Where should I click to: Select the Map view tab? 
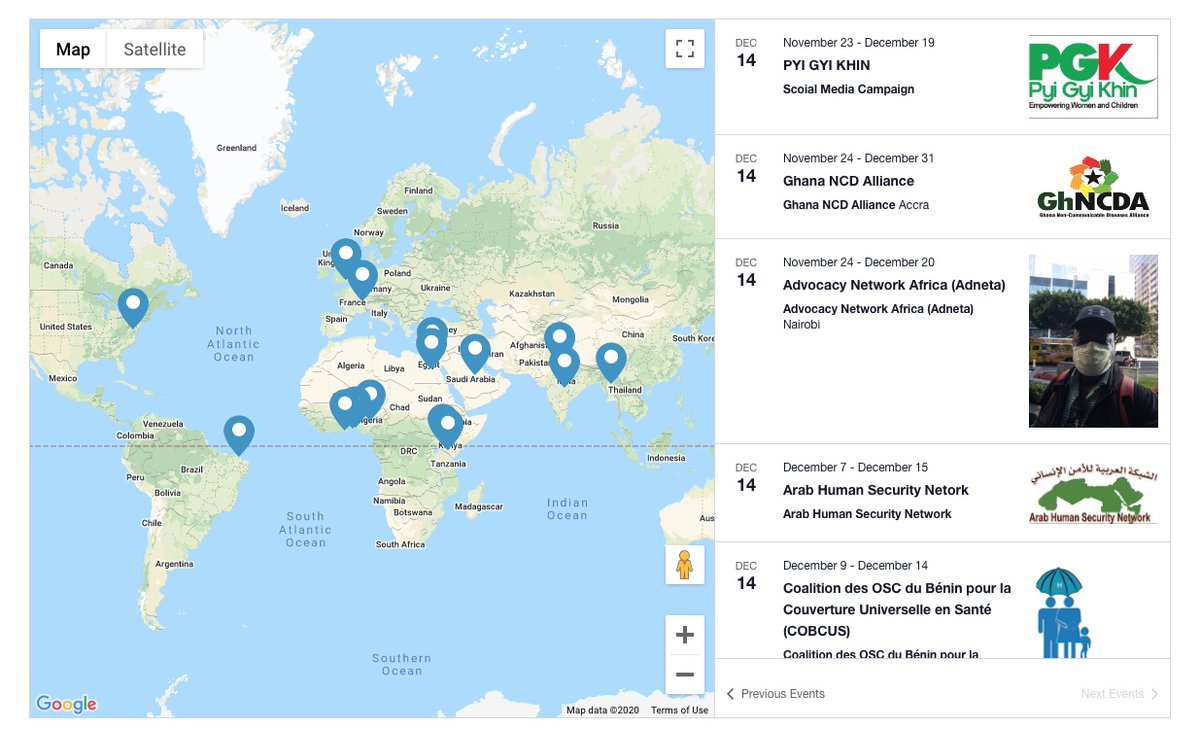click(x=73, y=49)
